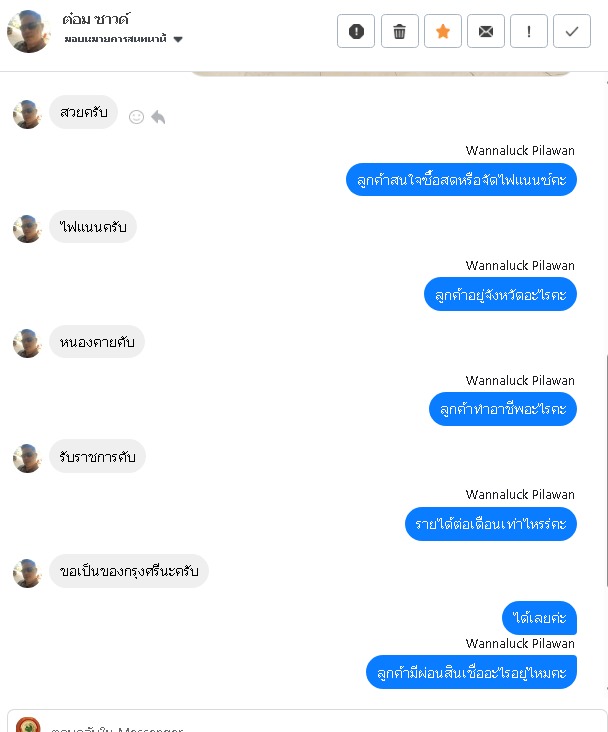This screenshot has width=608, height=732.
Task: Reply to สวยครับ message with arrow icon
Action: pos(158,117)
